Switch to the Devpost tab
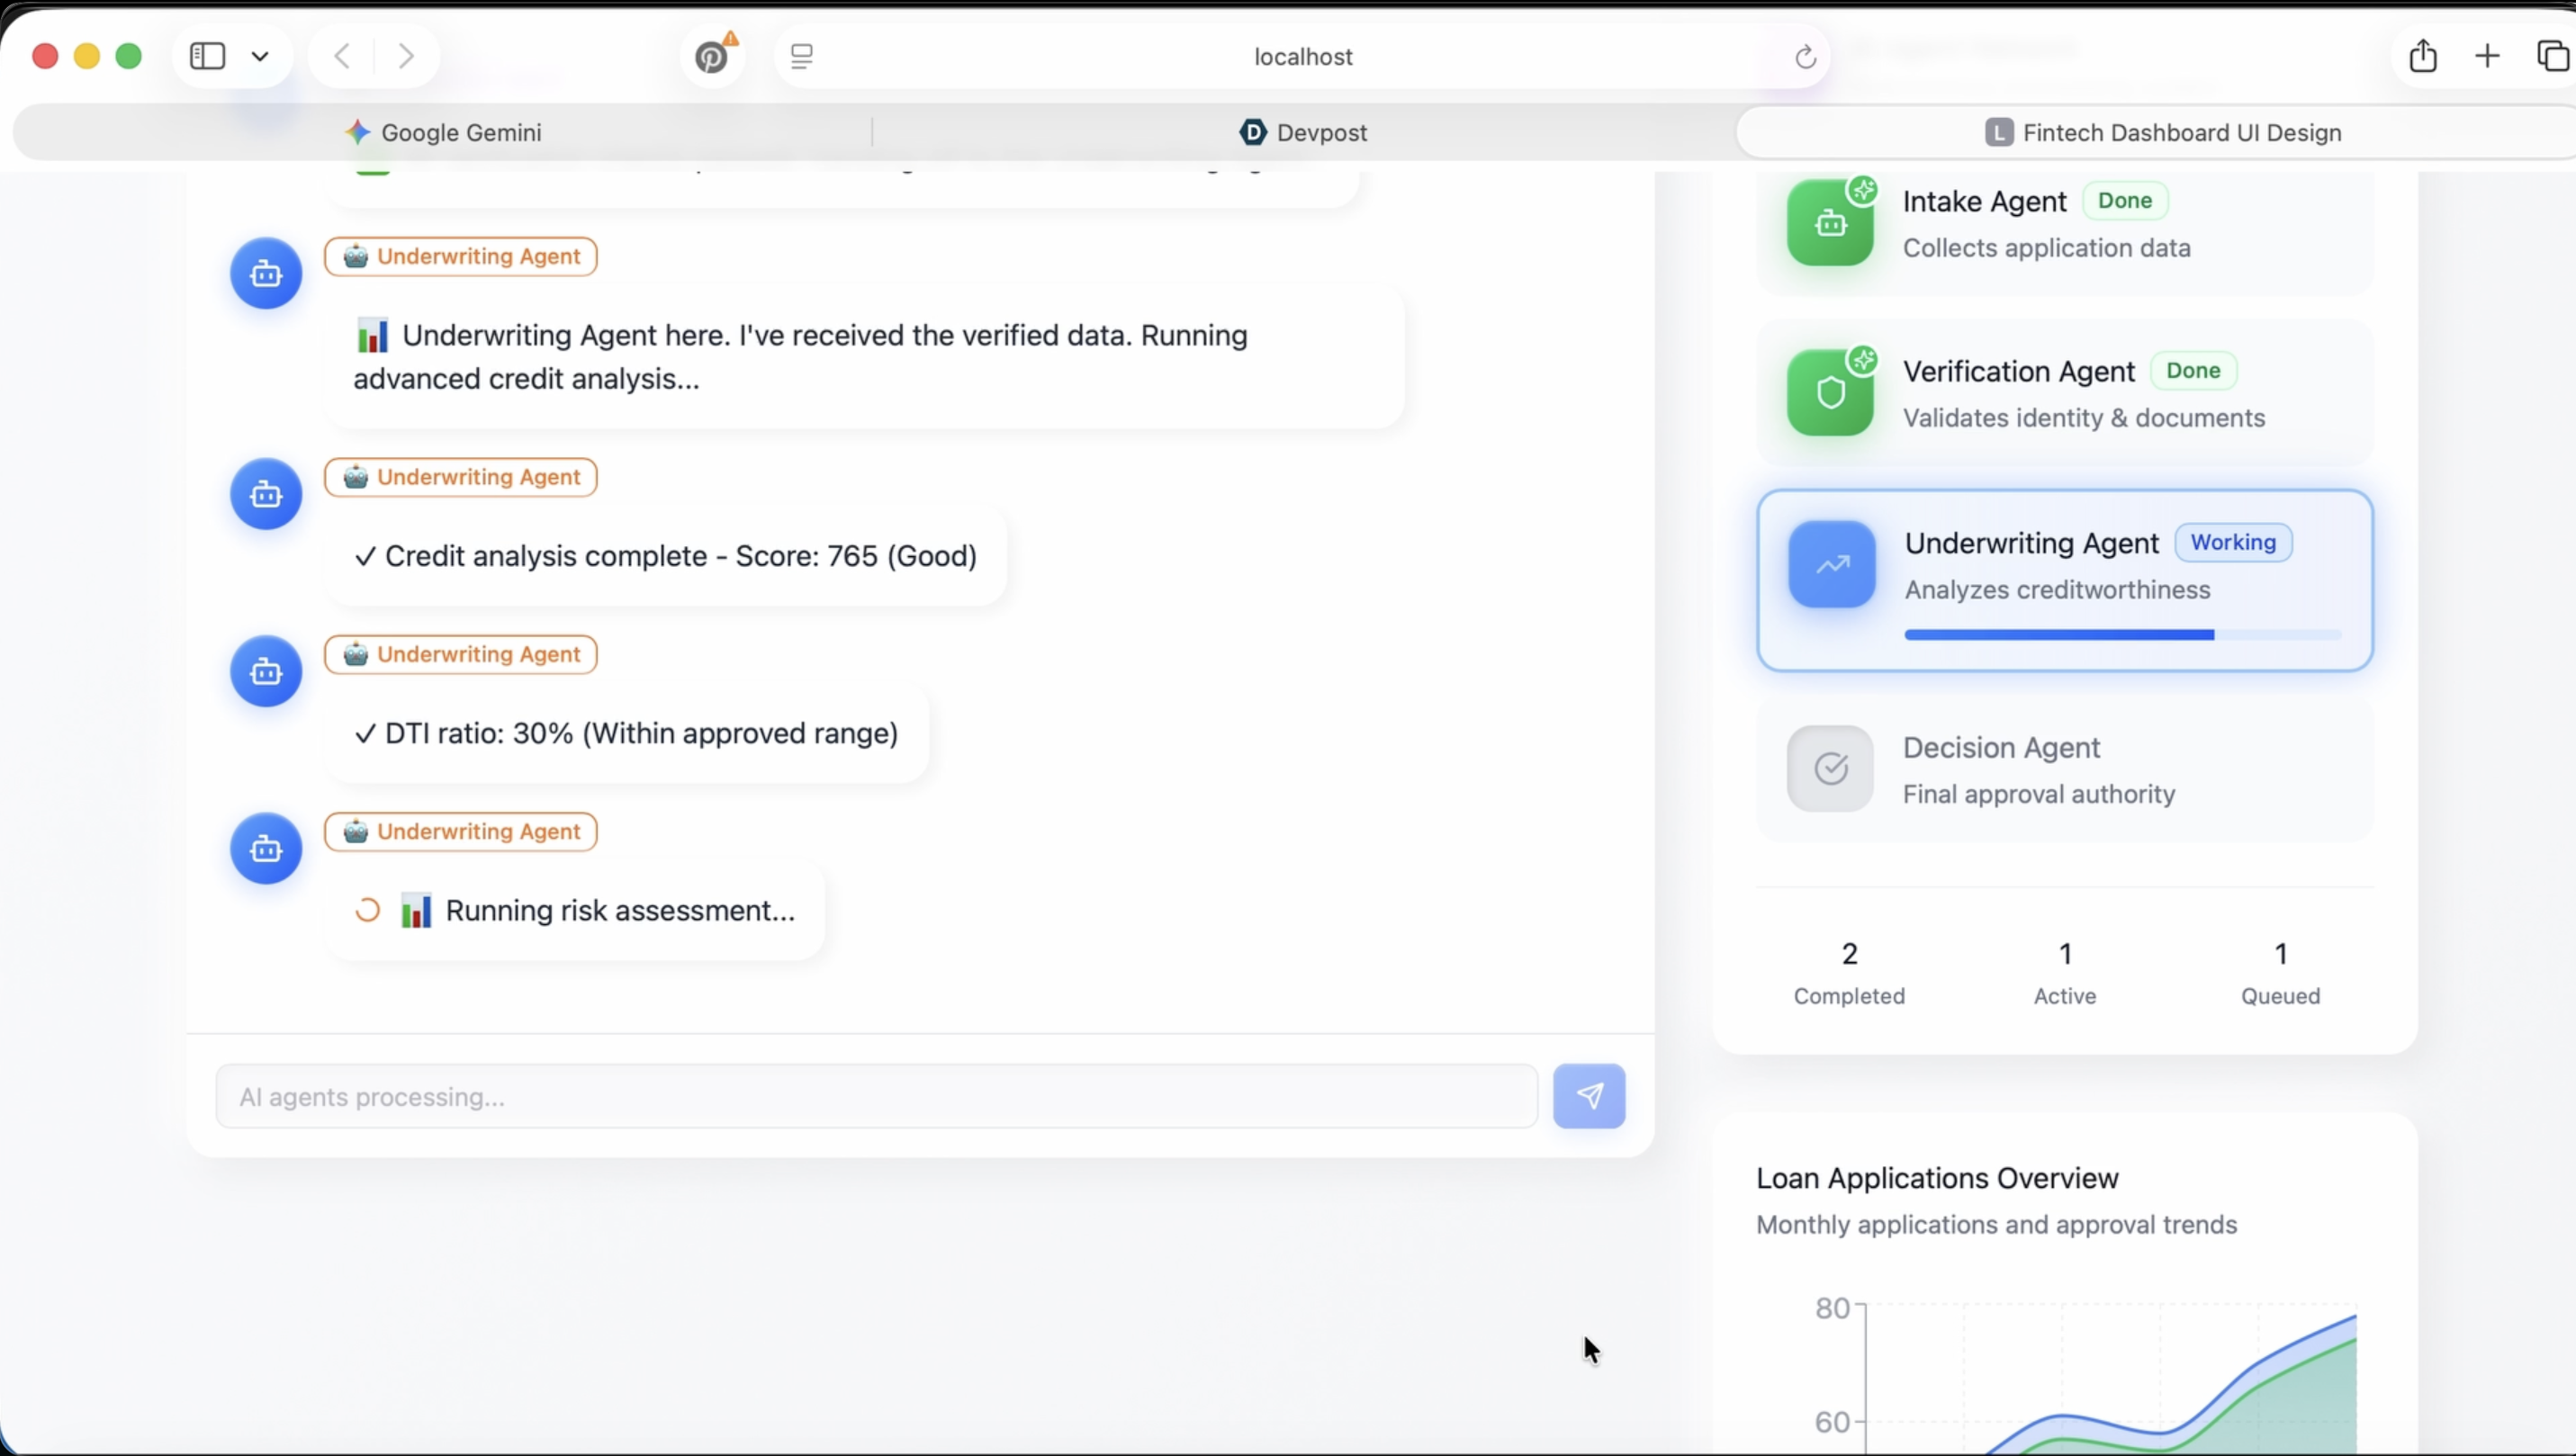2576x1456 pixels. tap(1303, 132)
